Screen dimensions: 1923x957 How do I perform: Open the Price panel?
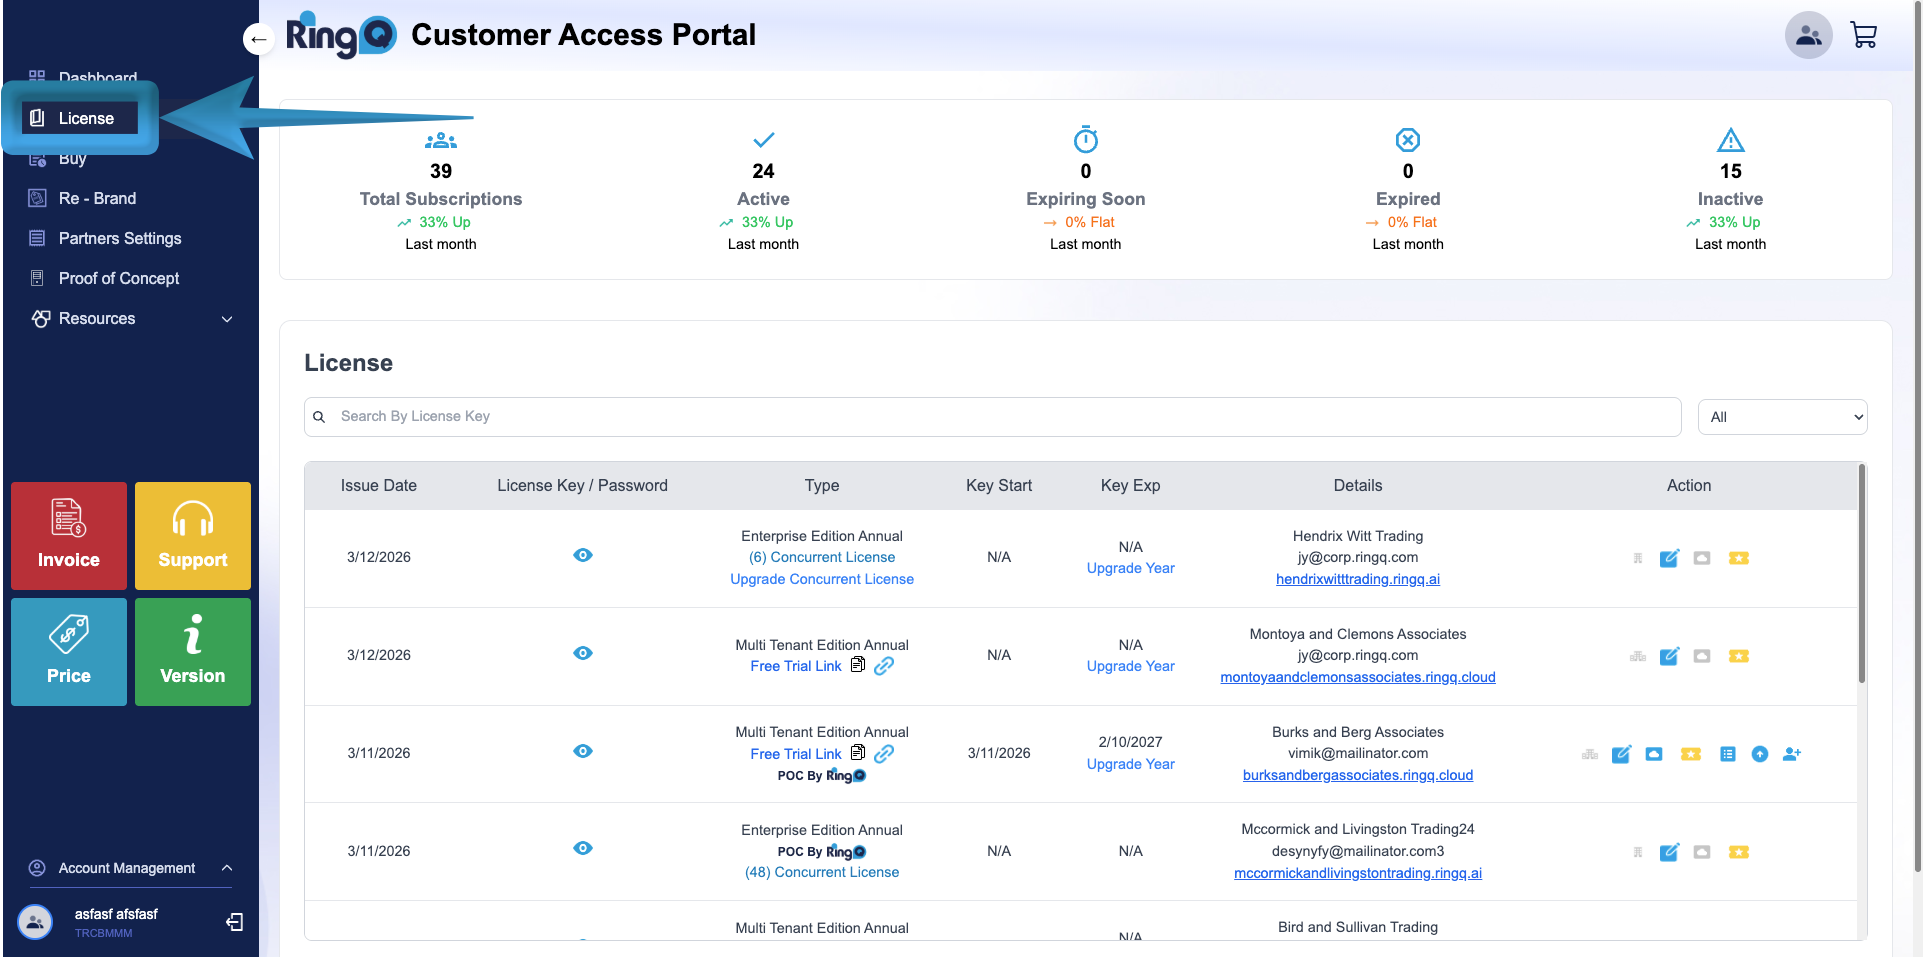[x=68, y=651]
